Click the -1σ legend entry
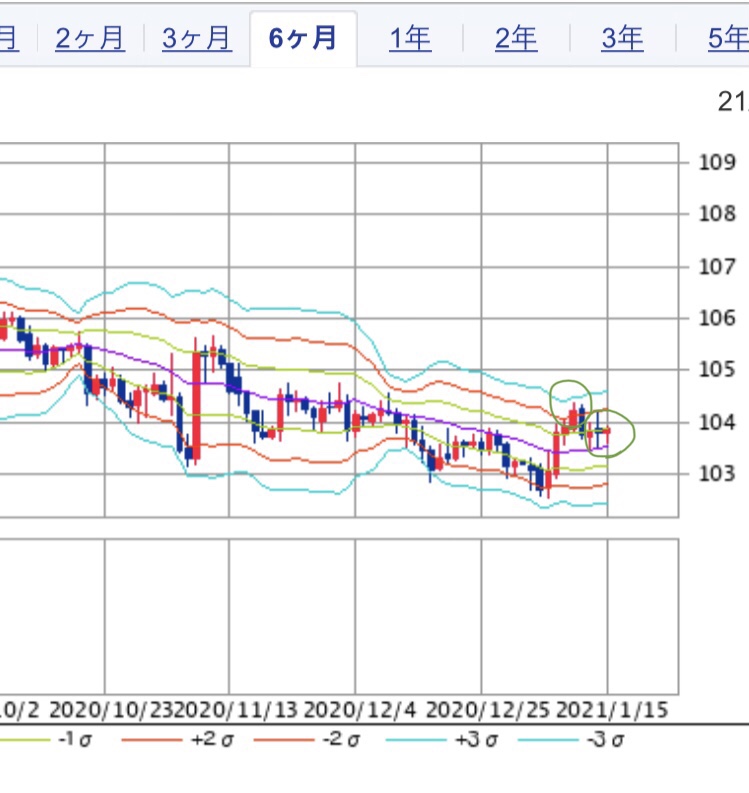 tap(45, 740)
